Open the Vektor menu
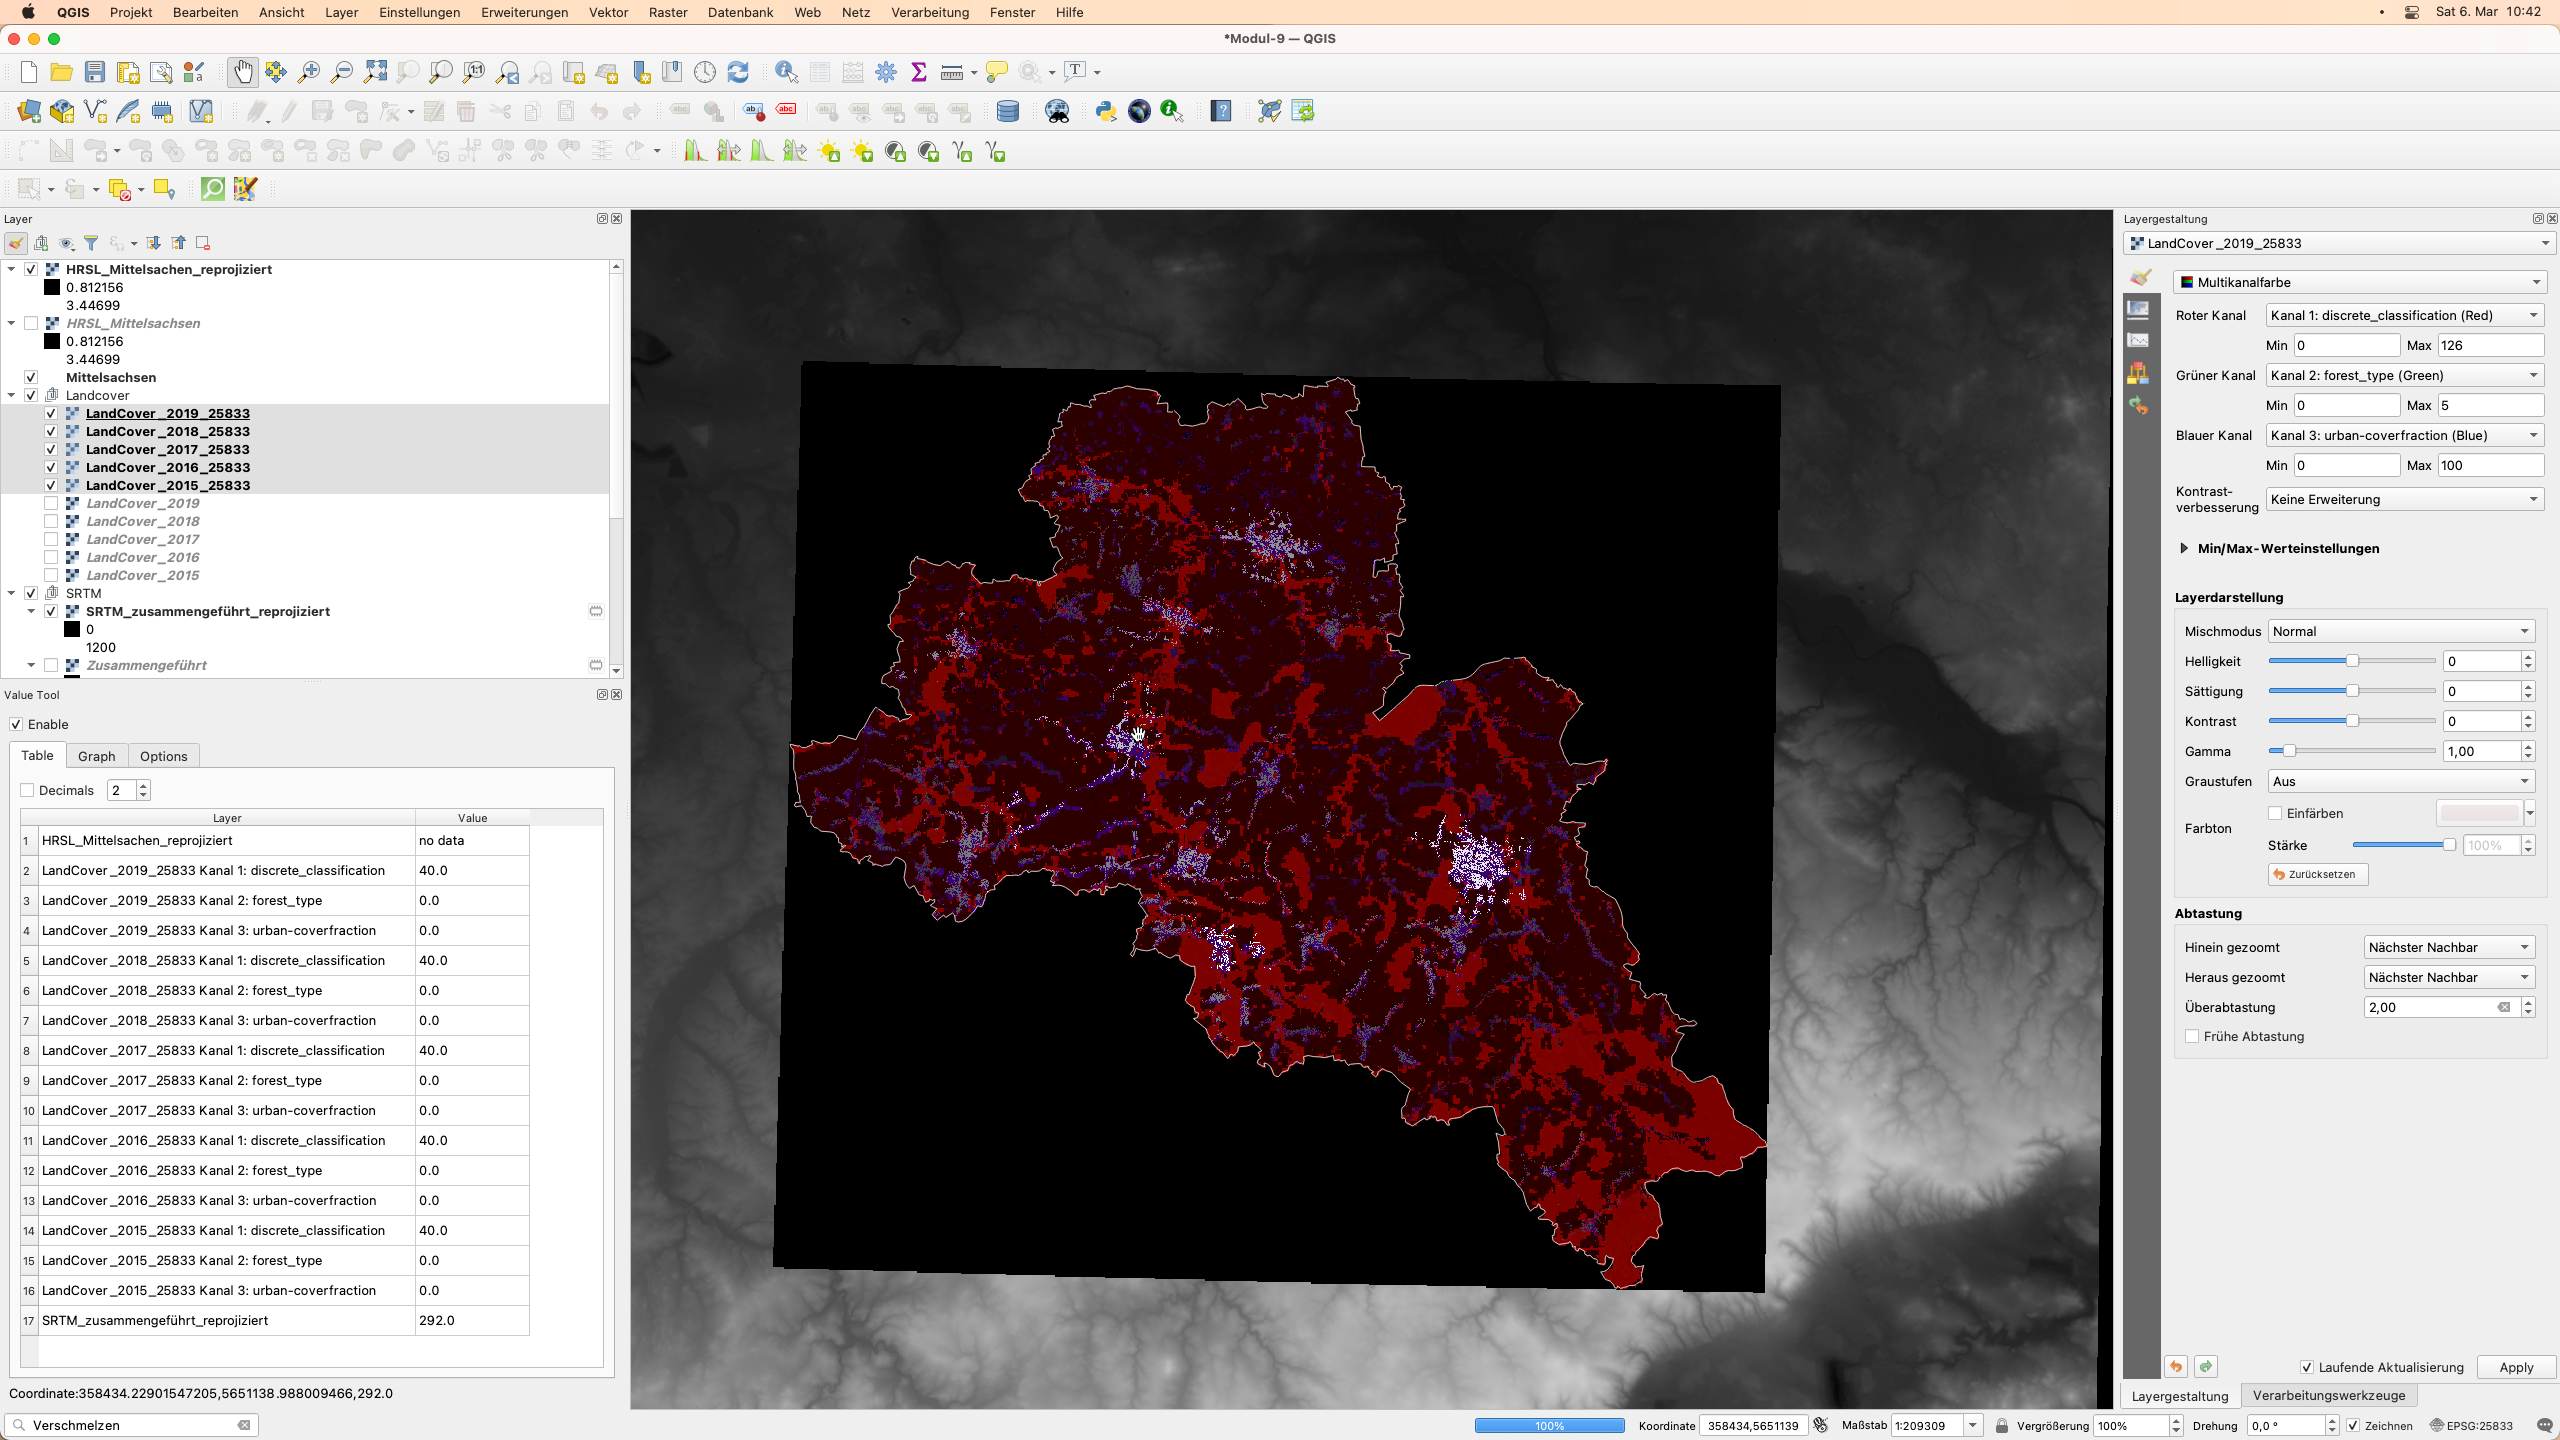 [608, 12]
